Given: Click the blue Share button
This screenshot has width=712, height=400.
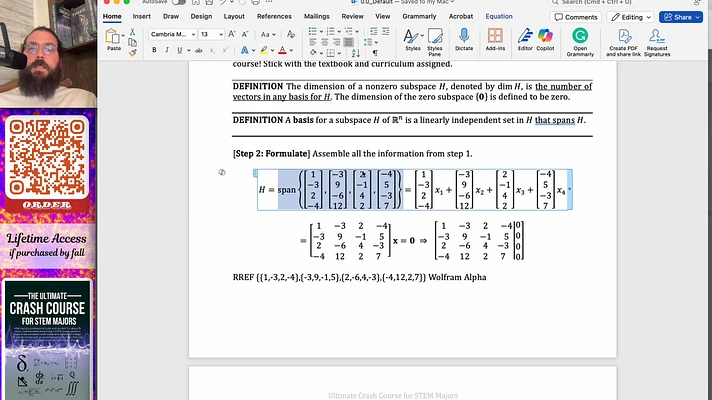Looking at the screenshot, I should tap(681, 17).
